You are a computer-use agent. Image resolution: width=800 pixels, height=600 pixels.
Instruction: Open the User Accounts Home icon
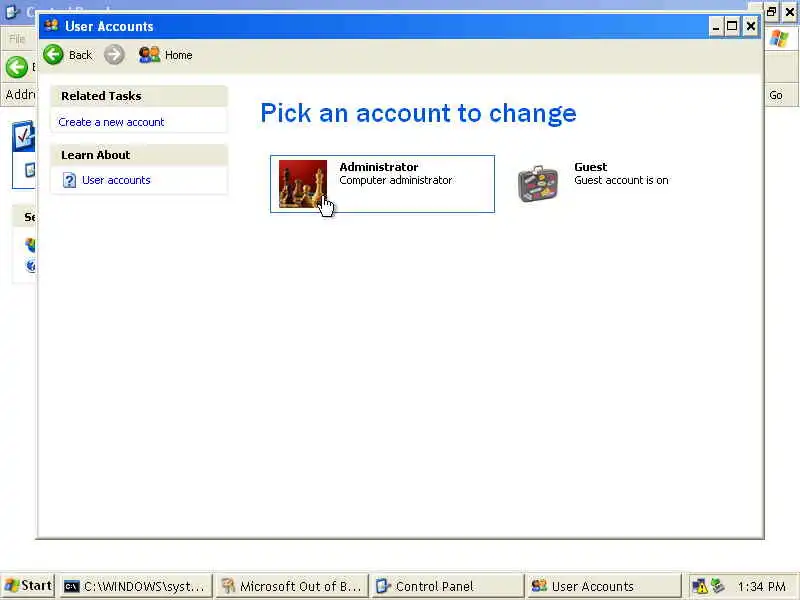pyautogui.click(x=149, y=55)
